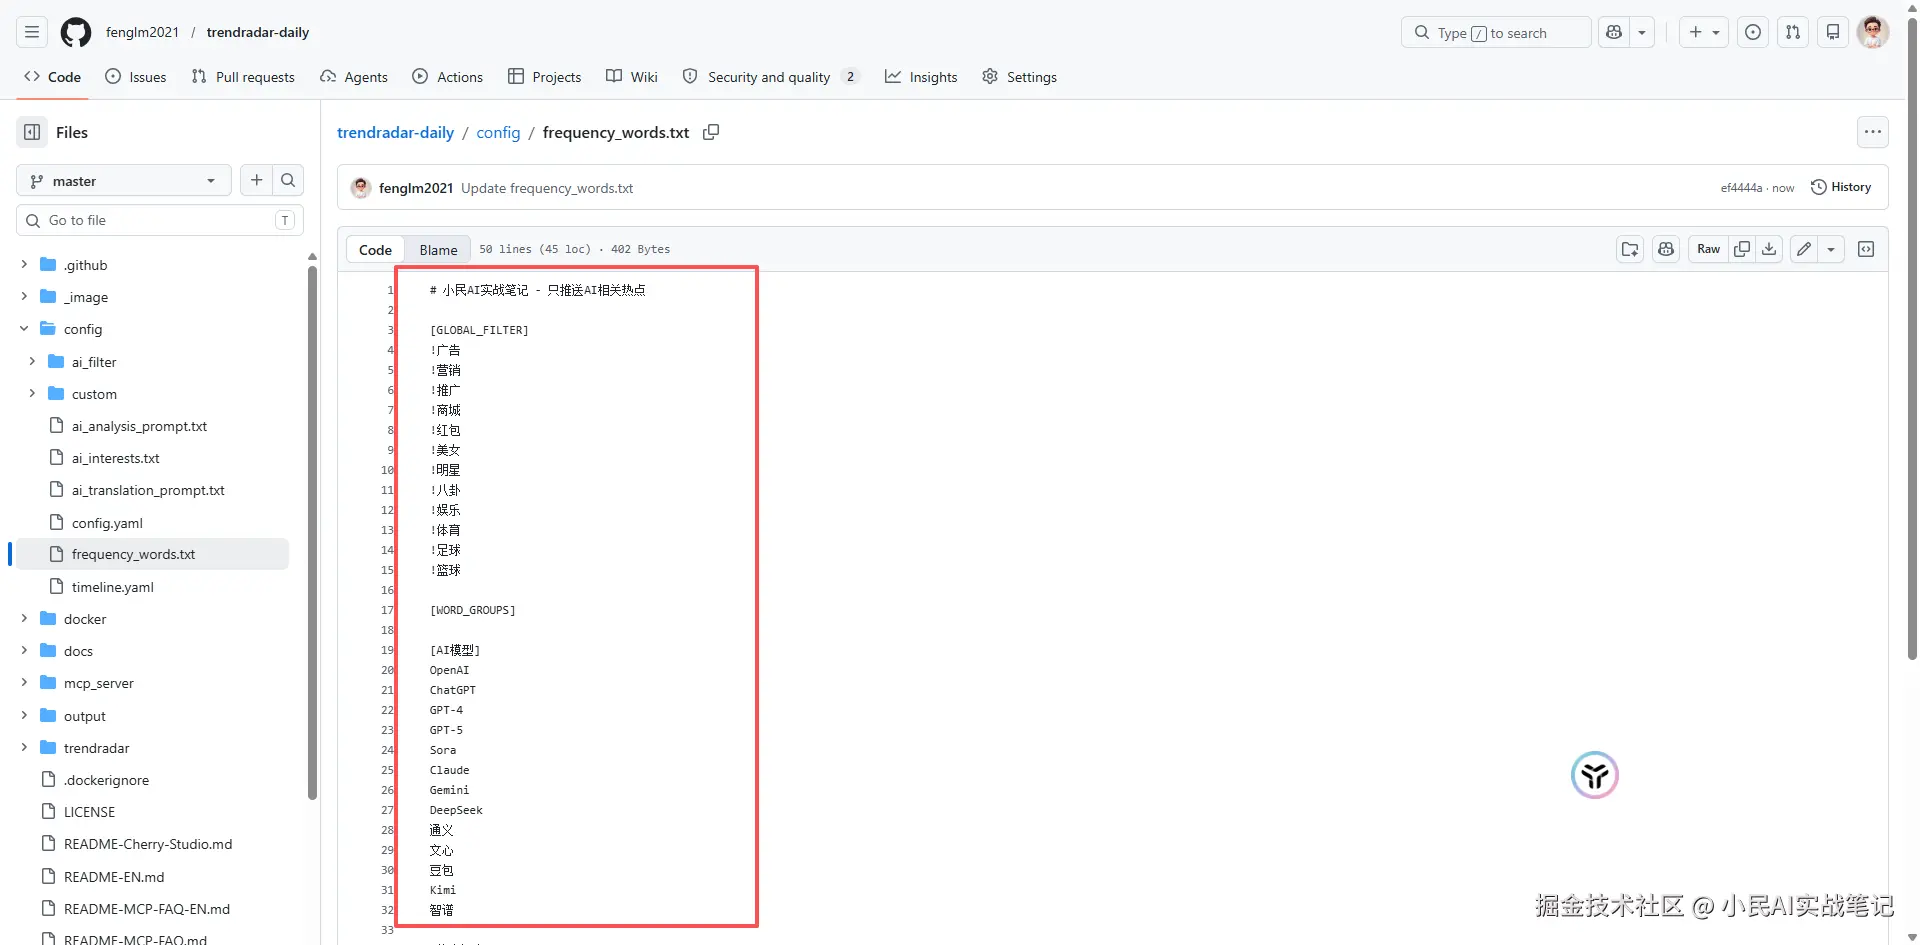Edit this file with pencil icon
This screenshot has height=945, width=1920.
pos(1804,249)
